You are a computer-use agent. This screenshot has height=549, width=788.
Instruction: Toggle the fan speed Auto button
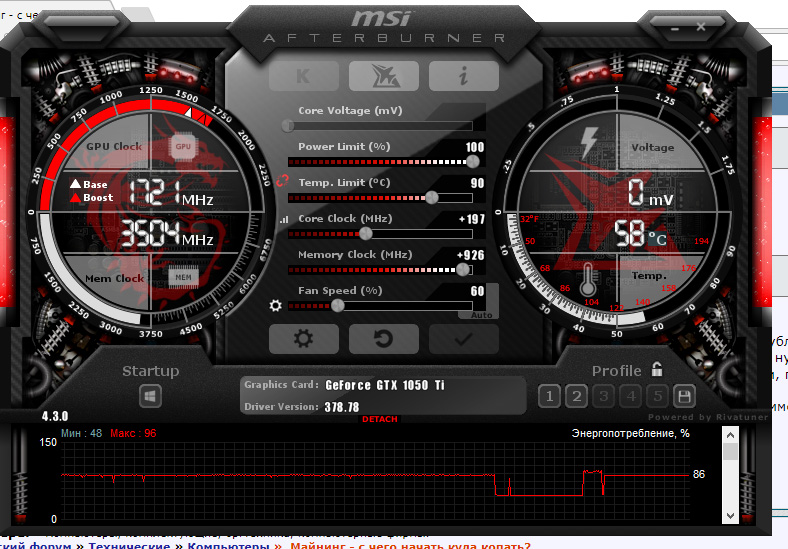[482, 315]
